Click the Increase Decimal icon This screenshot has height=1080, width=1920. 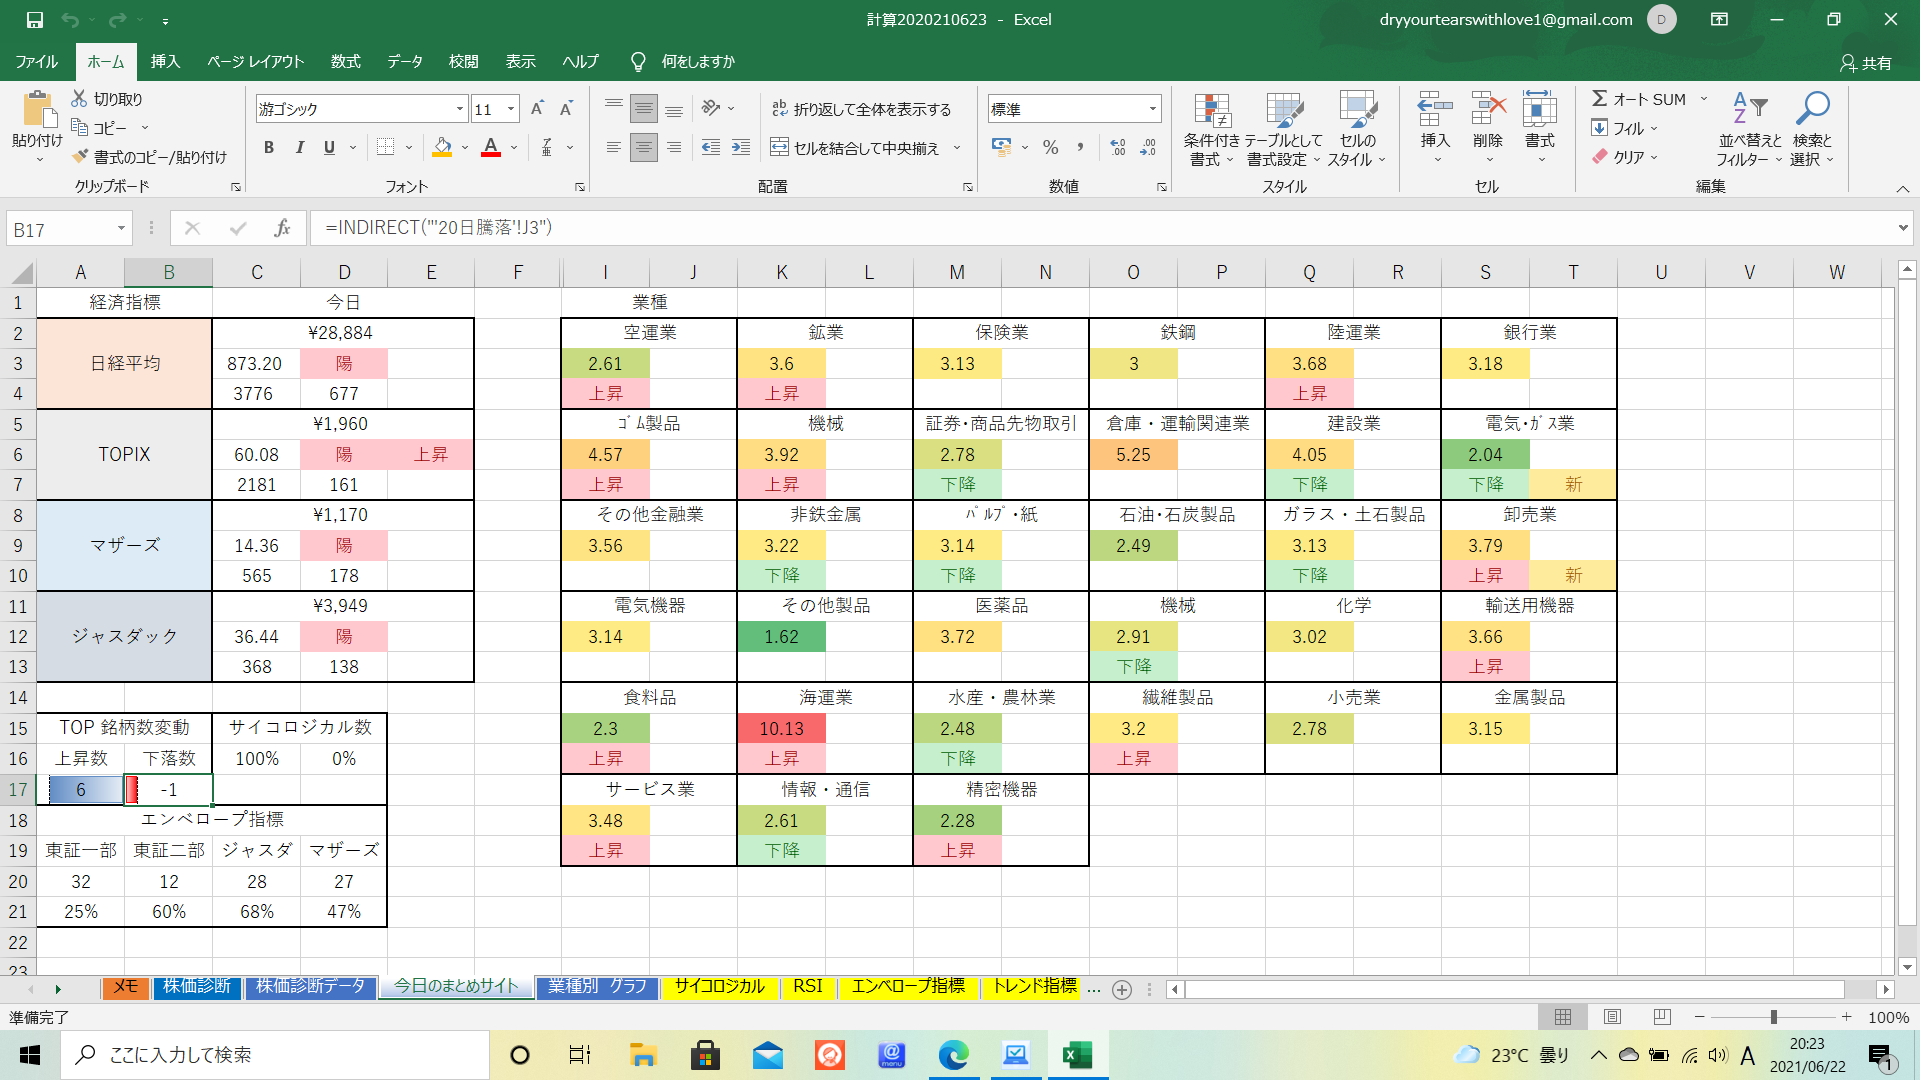[1118, 148]
